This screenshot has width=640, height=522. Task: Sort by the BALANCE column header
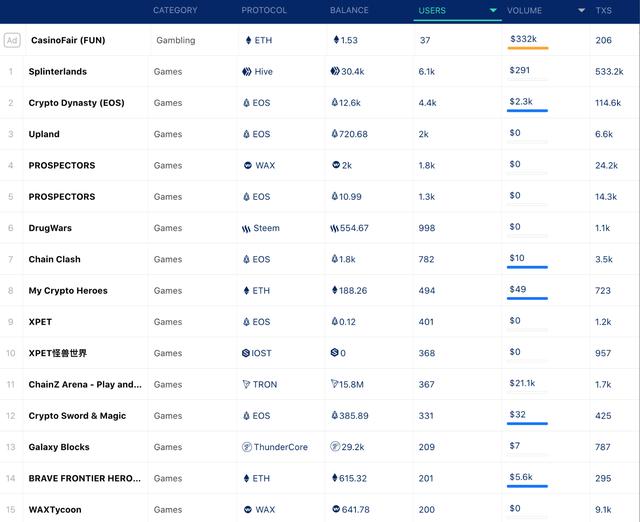pos(349,11)
